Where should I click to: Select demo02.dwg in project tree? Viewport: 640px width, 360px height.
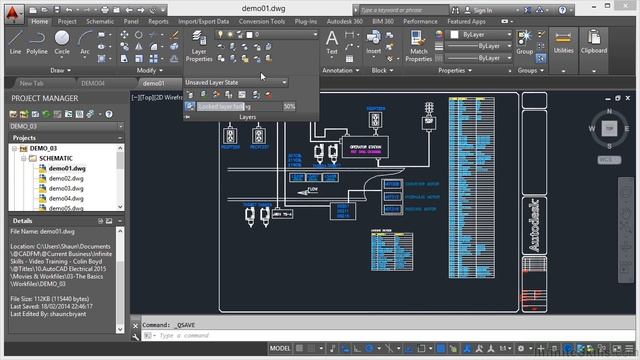point(66,178)
